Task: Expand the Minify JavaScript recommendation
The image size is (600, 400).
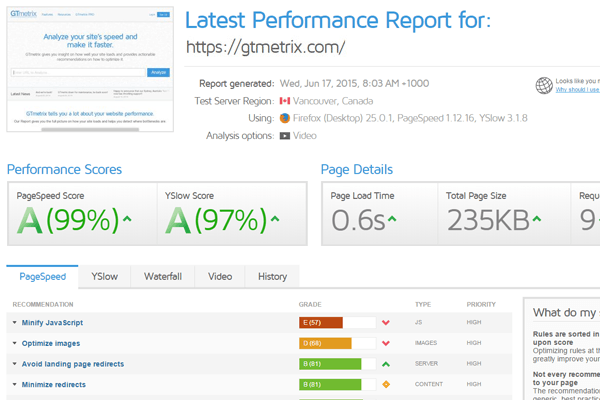Action: point(51,323)
